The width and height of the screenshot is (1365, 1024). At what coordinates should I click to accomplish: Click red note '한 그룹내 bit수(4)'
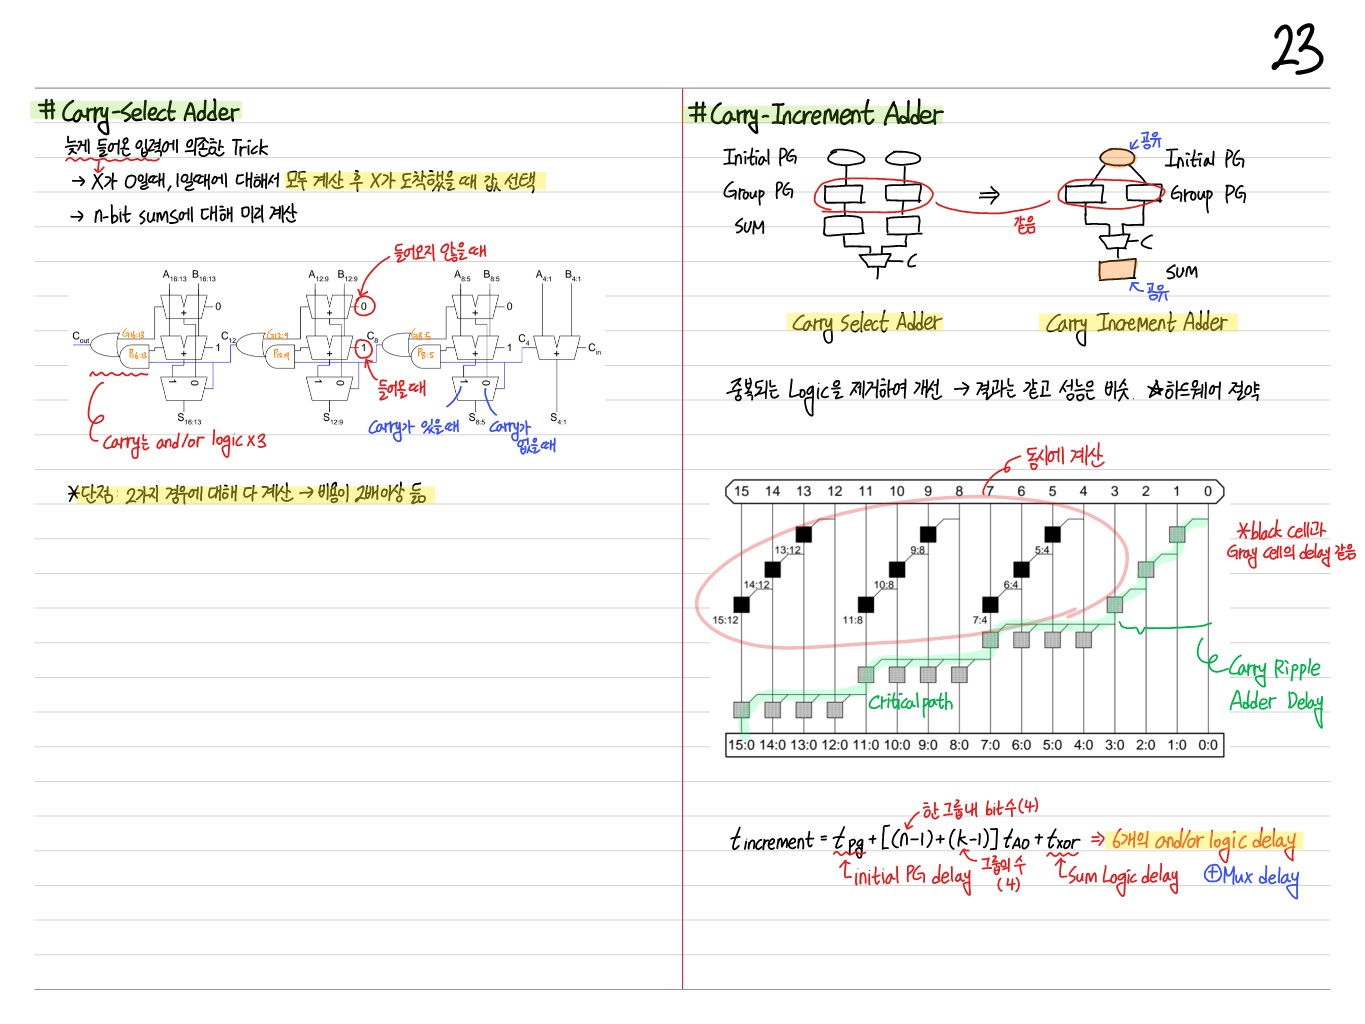980,808
